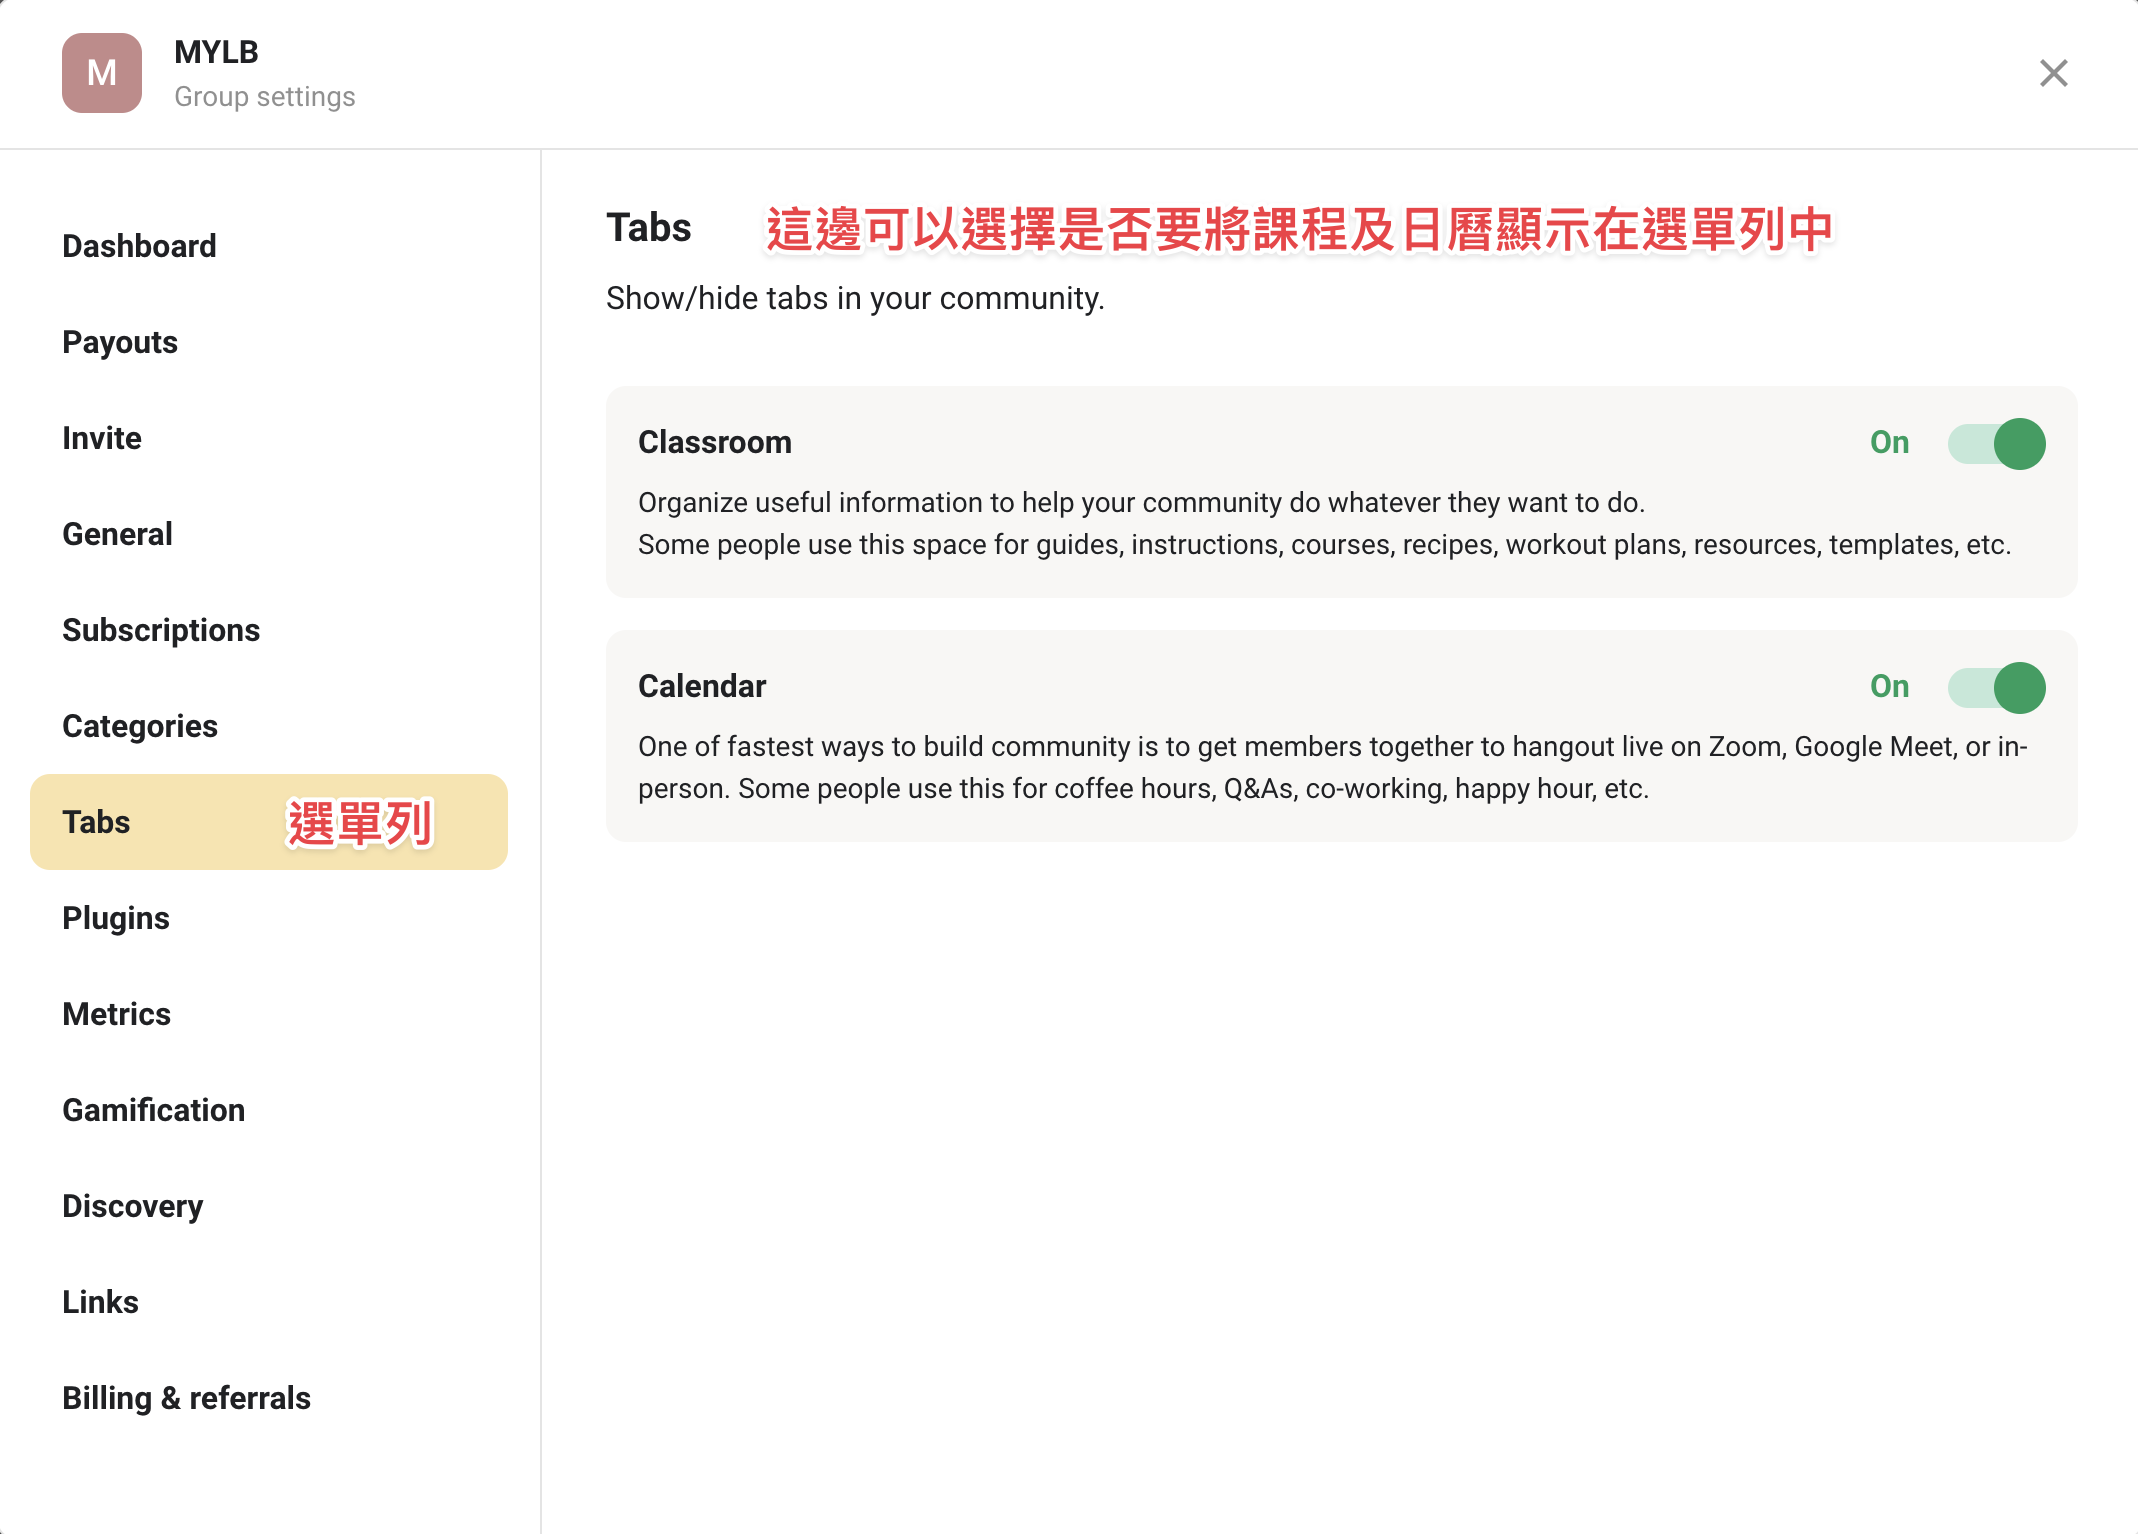
Task: Click the Classroom card title
Action: click(715, 442)
